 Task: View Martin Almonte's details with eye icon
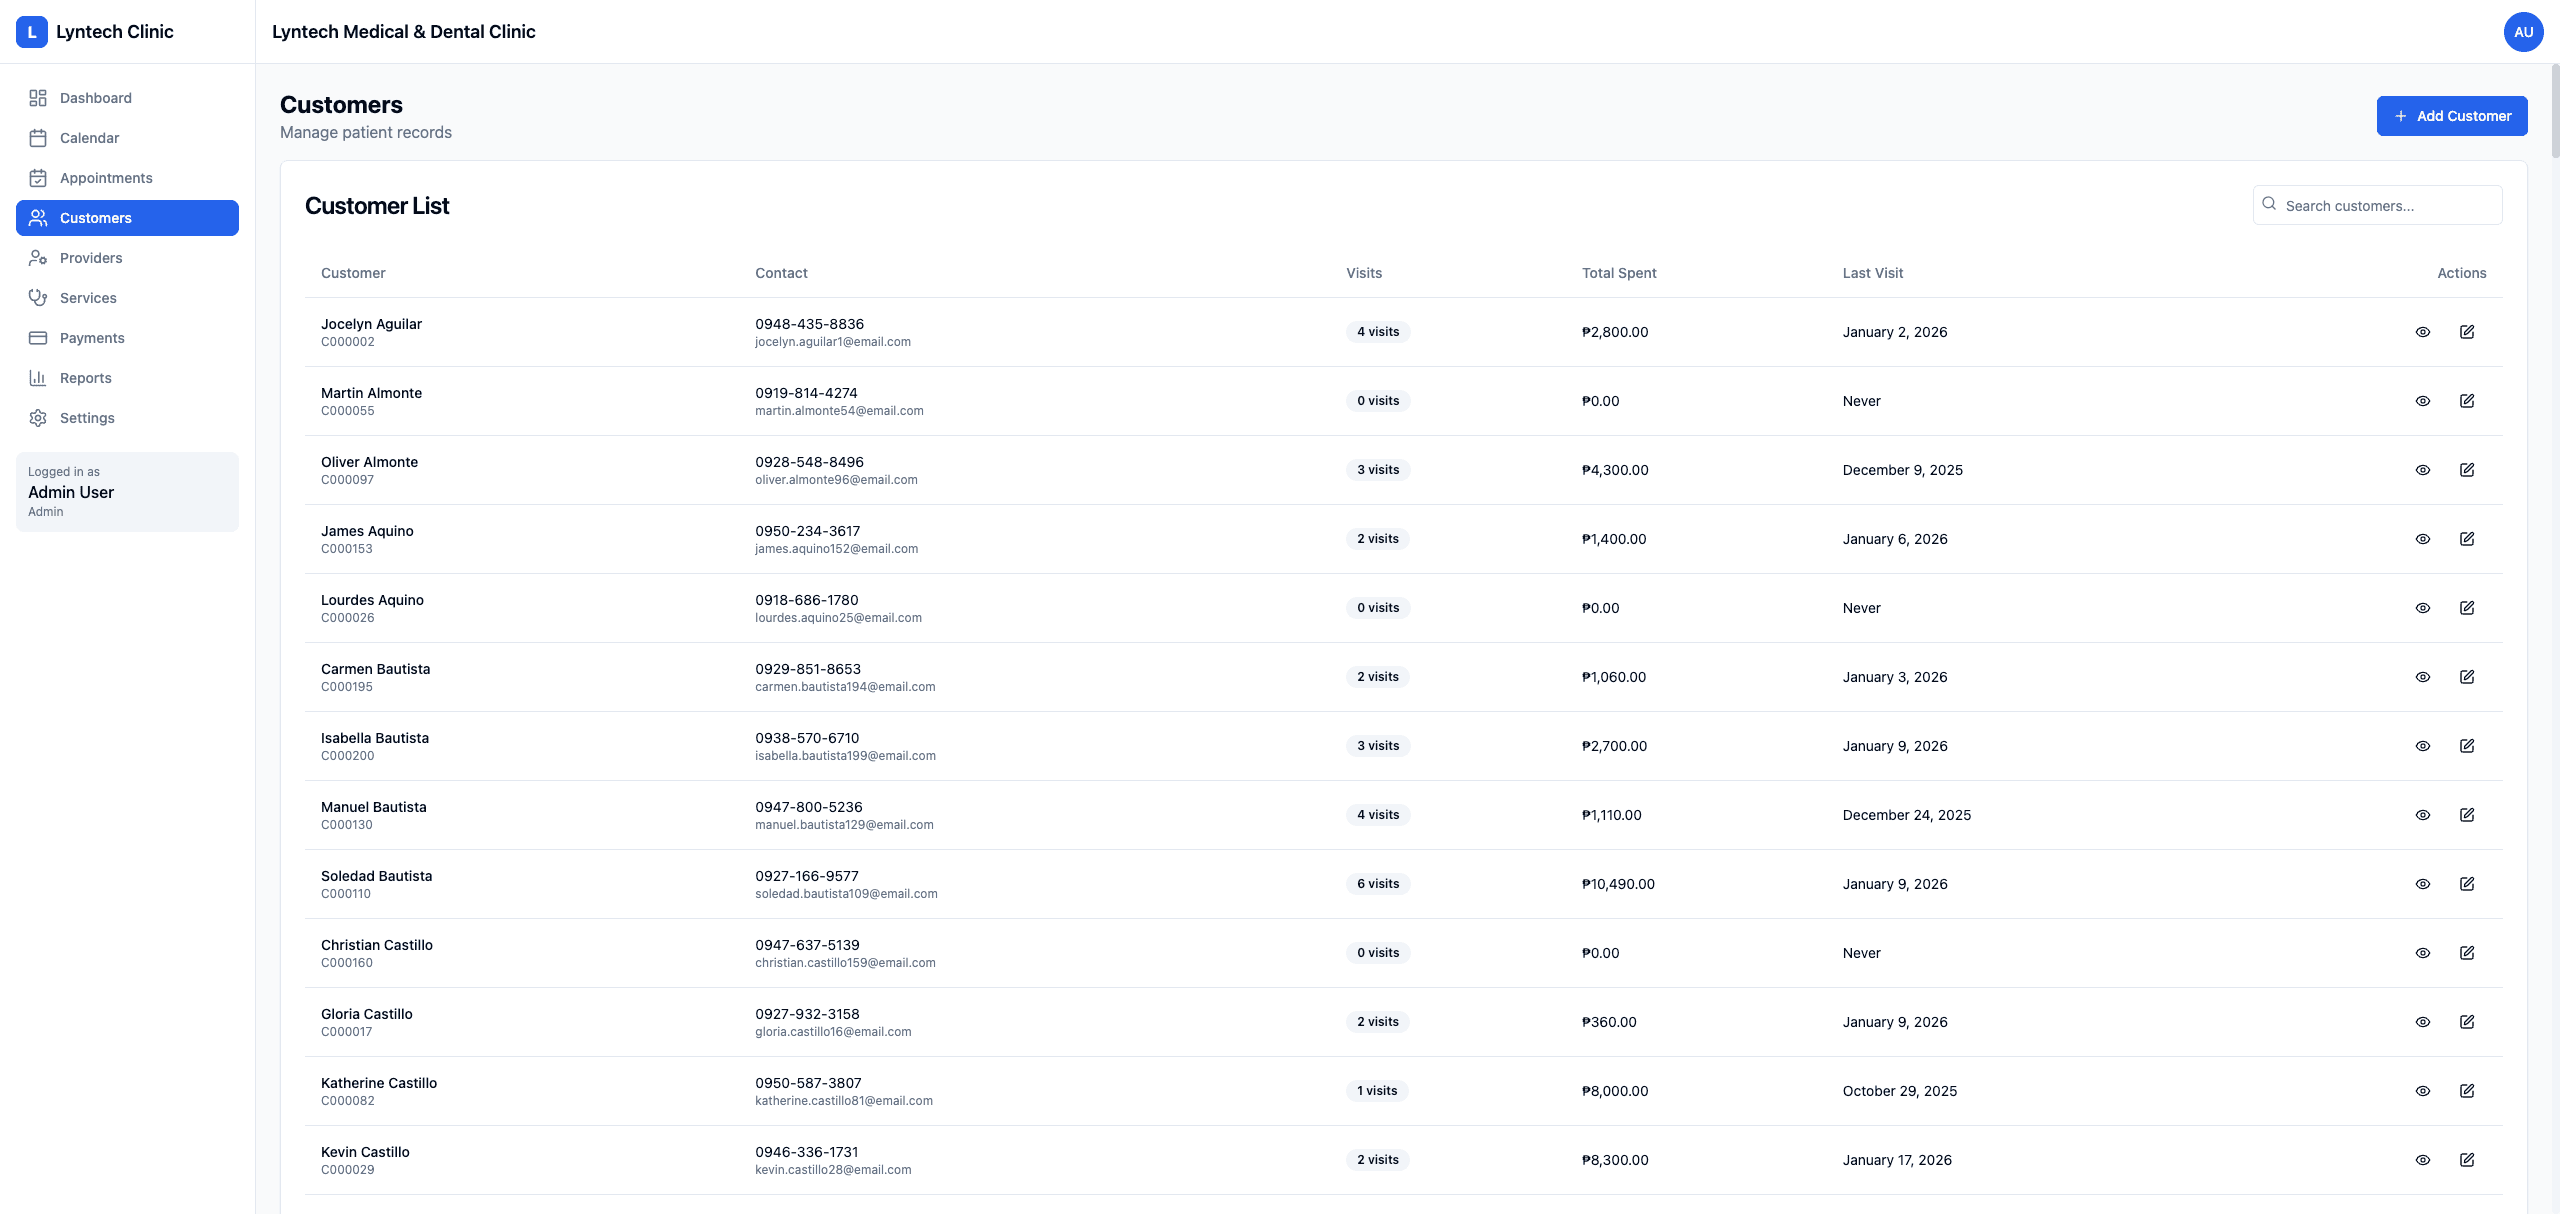coord(2423,401)
